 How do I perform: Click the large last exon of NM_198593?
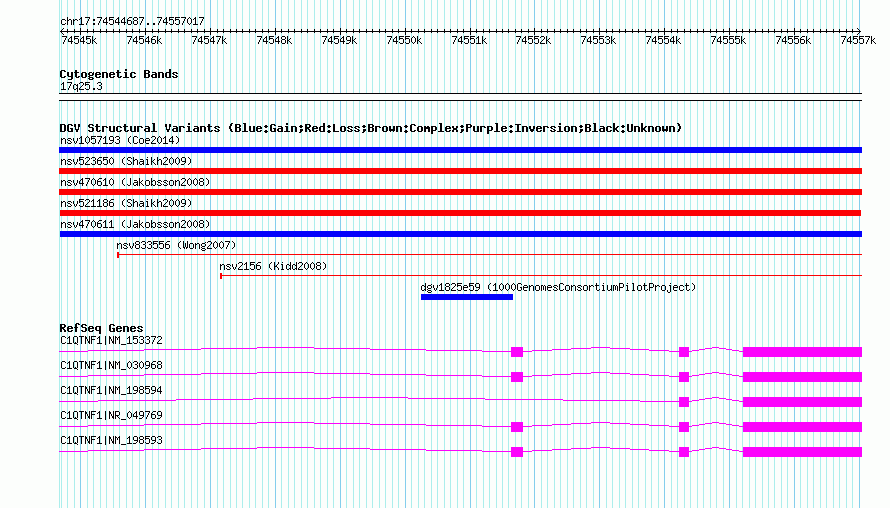click(x=803, y=452)
